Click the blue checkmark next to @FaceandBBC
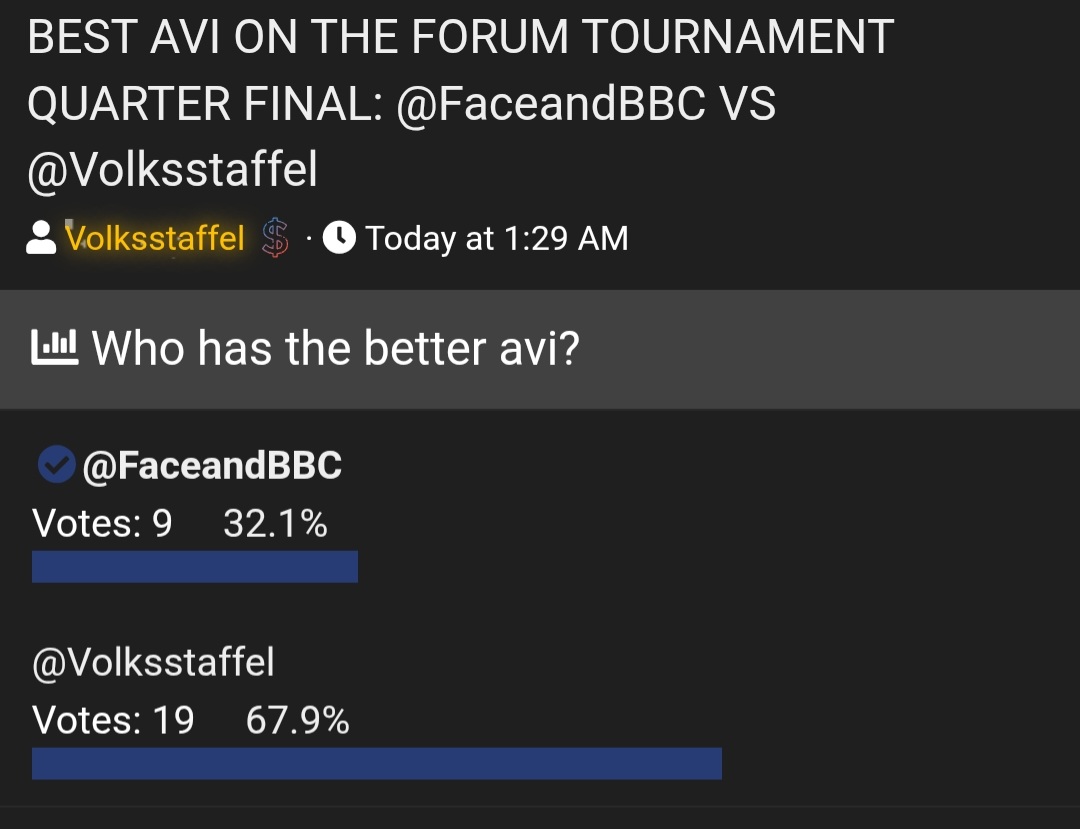 click(x=56, y=465)
